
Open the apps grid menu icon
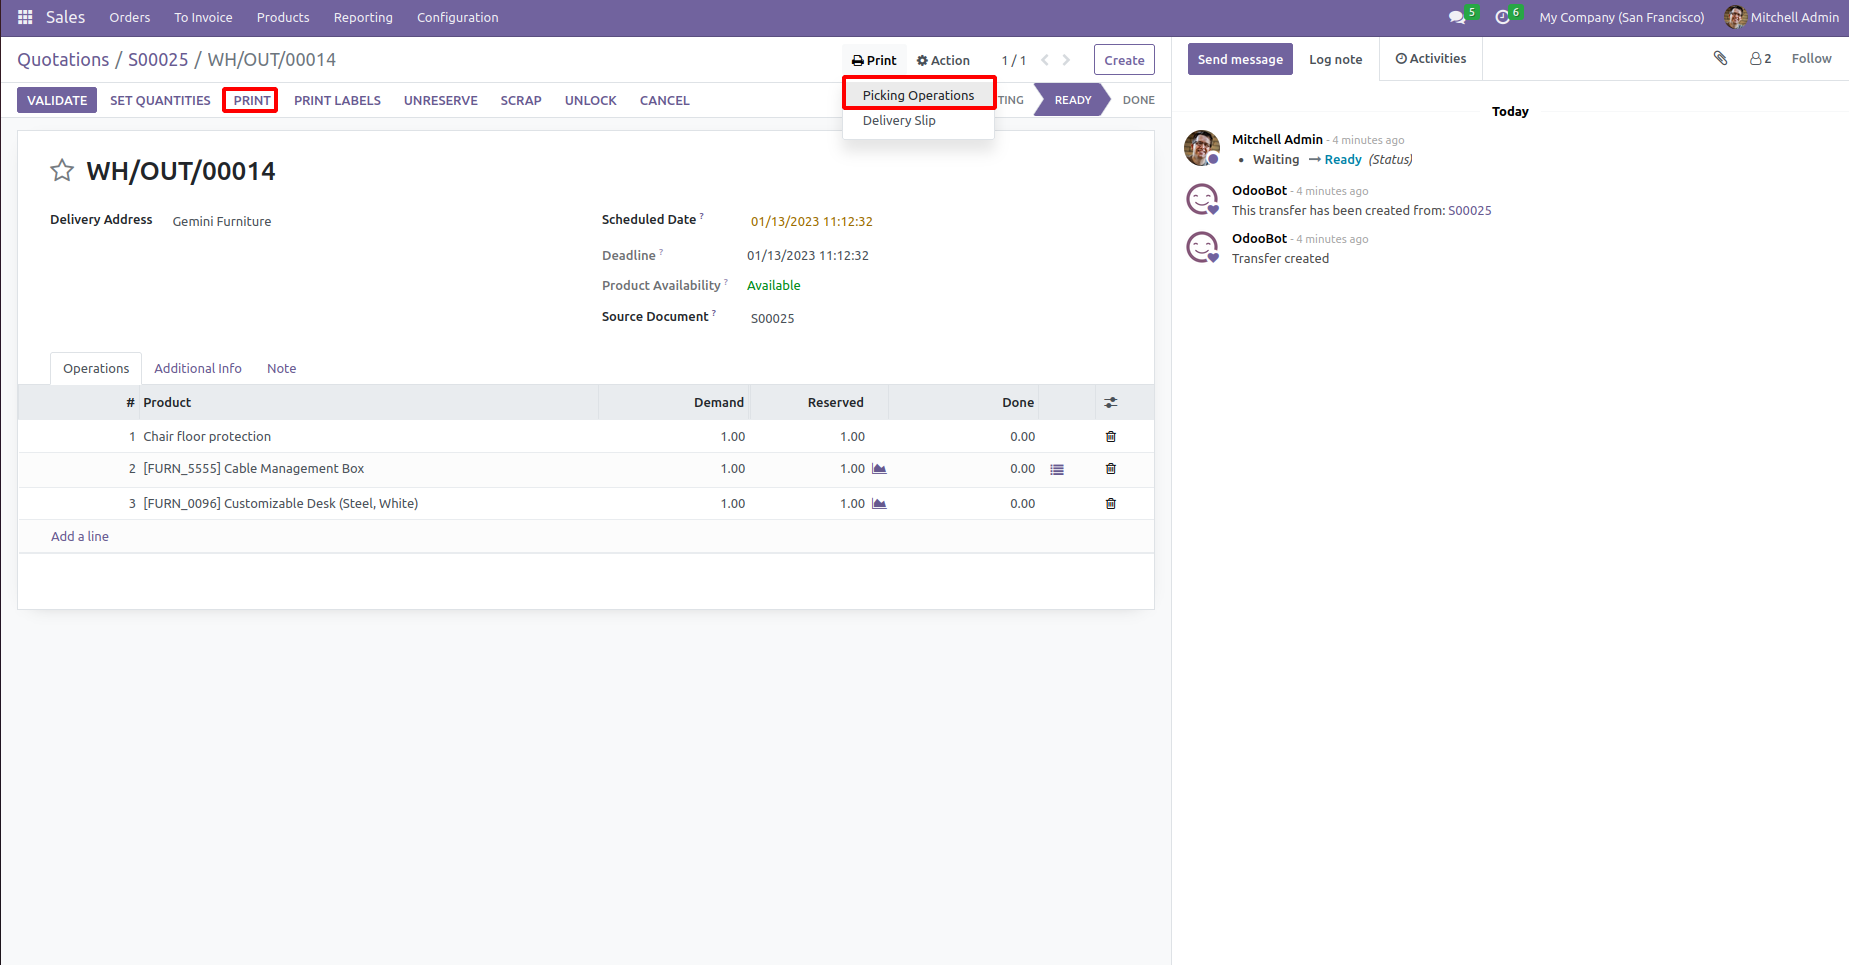coord(25,17)
